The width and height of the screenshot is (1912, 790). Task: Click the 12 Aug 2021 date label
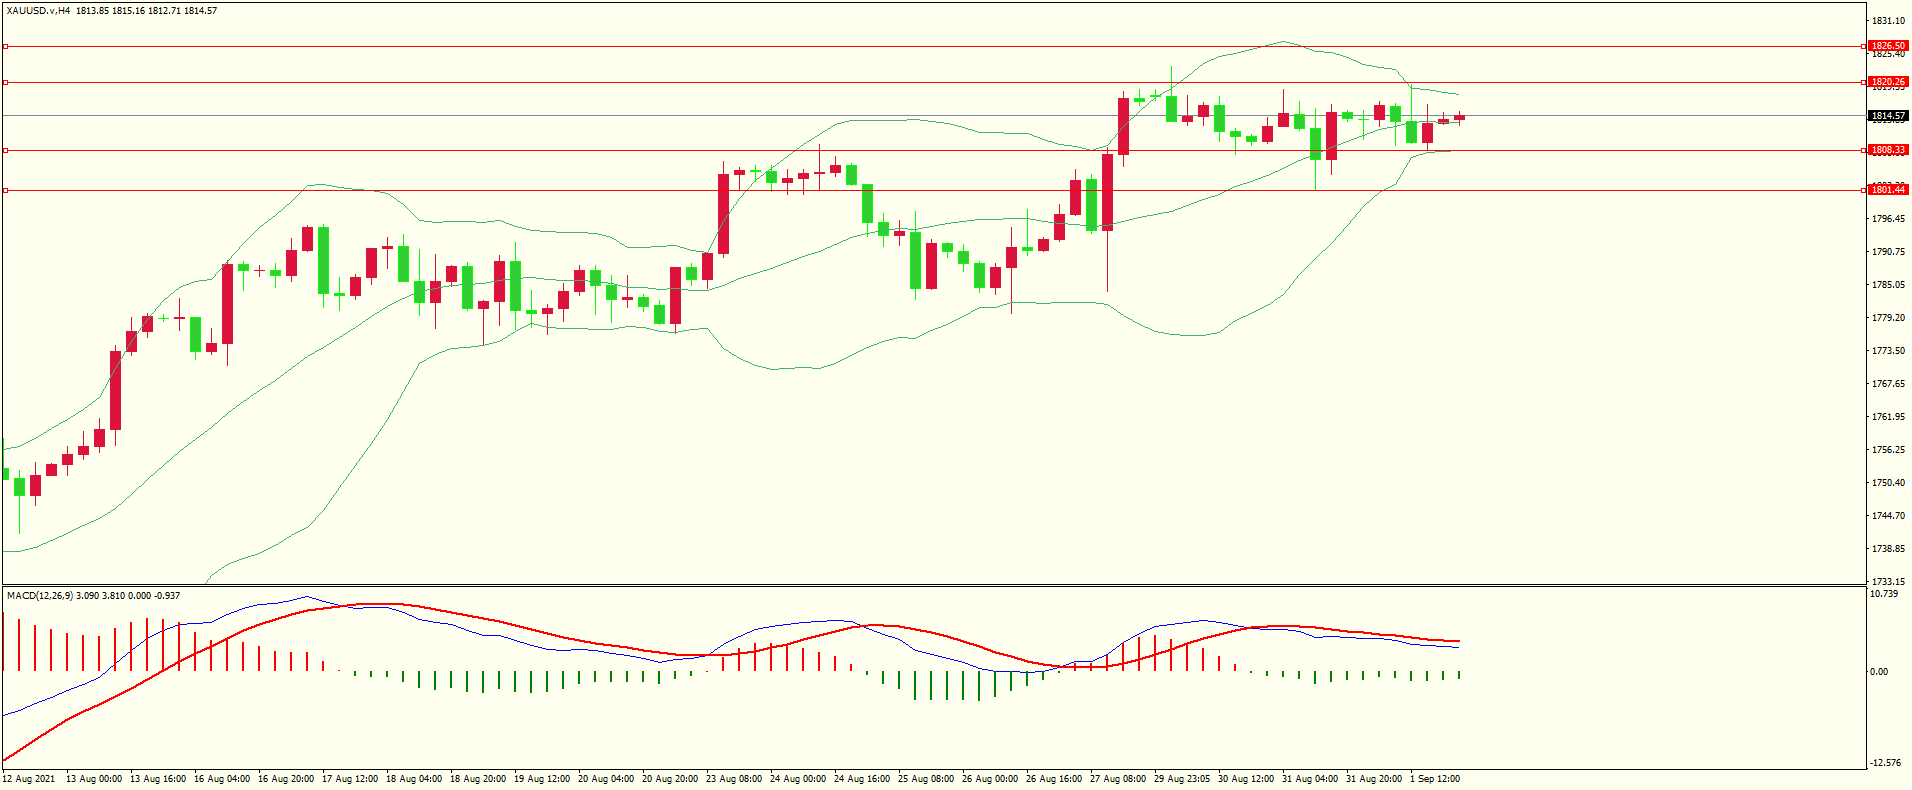(x=29, y=779)
